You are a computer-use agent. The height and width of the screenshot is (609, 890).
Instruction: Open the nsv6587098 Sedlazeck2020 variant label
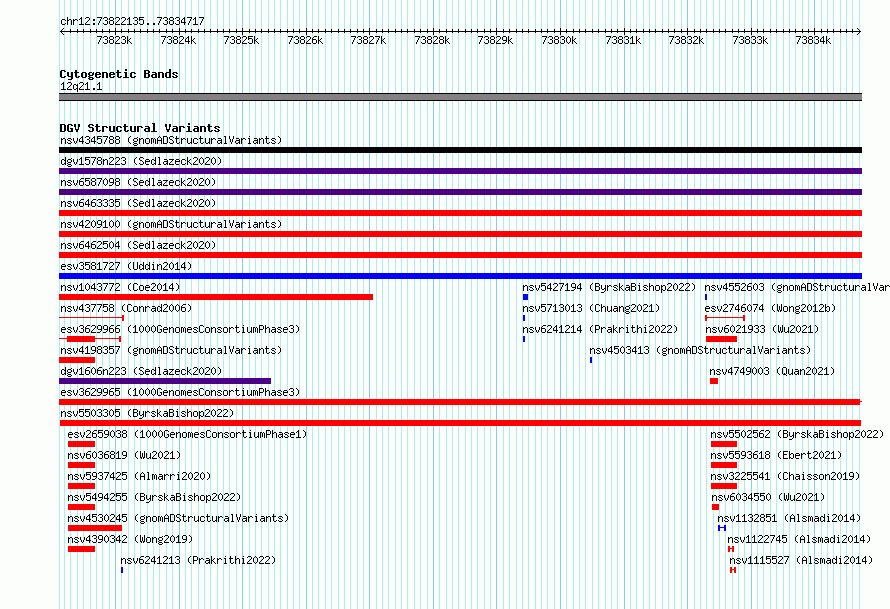pos(138,182)
